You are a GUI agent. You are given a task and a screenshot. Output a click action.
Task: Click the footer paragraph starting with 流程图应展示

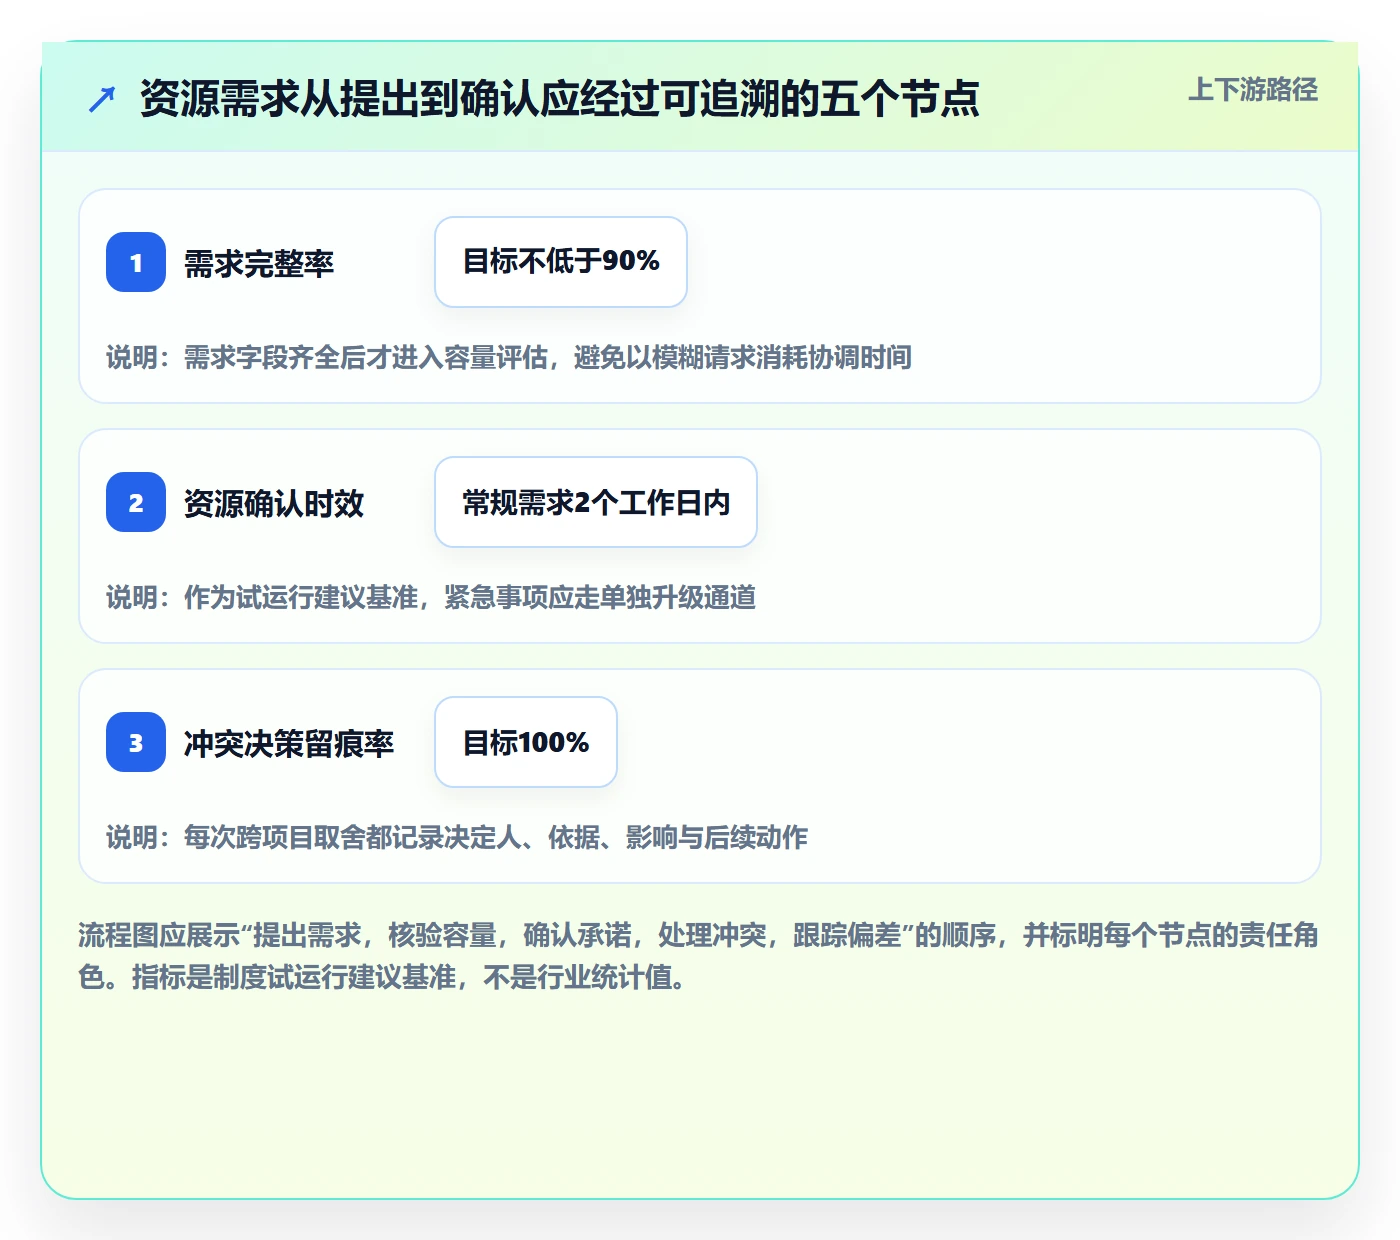pyautogui.click(x=699, y=956)
